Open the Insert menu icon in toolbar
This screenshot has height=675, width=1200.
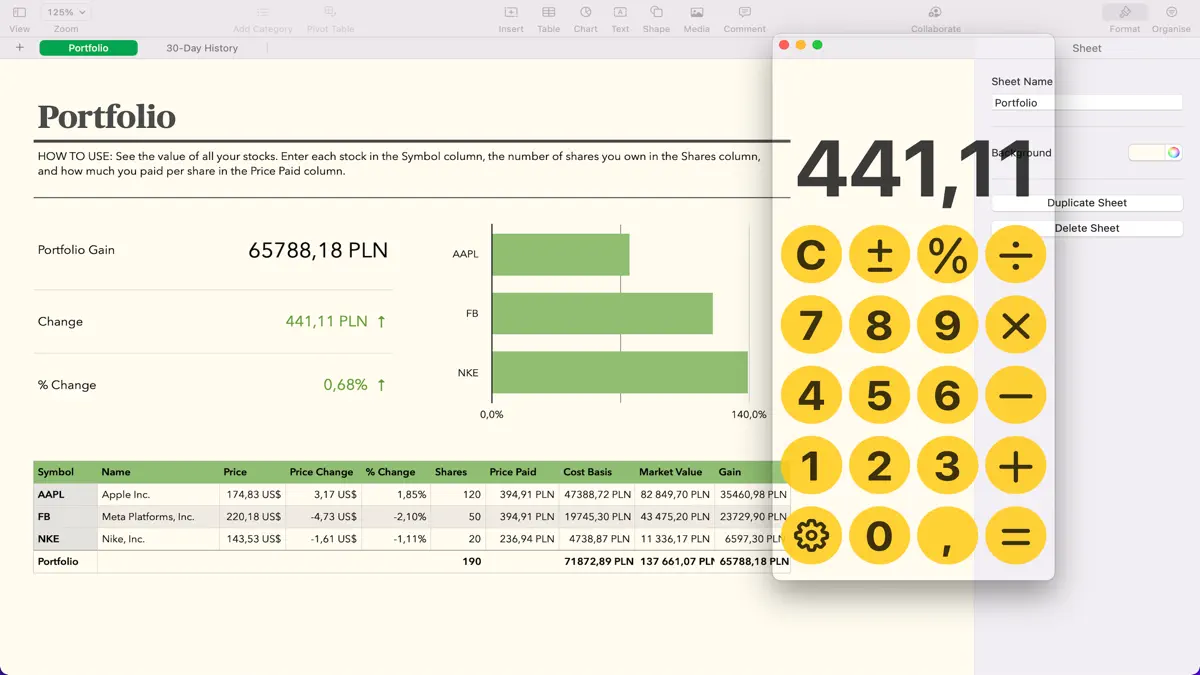click(511, 15)
